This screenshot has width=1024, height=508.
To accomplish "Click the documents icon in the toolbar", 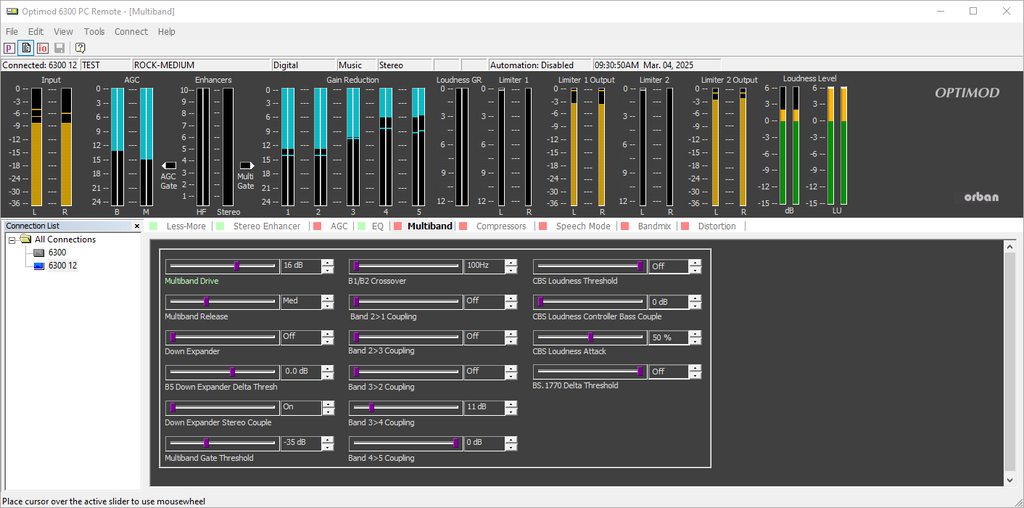I will click(27, 48).
